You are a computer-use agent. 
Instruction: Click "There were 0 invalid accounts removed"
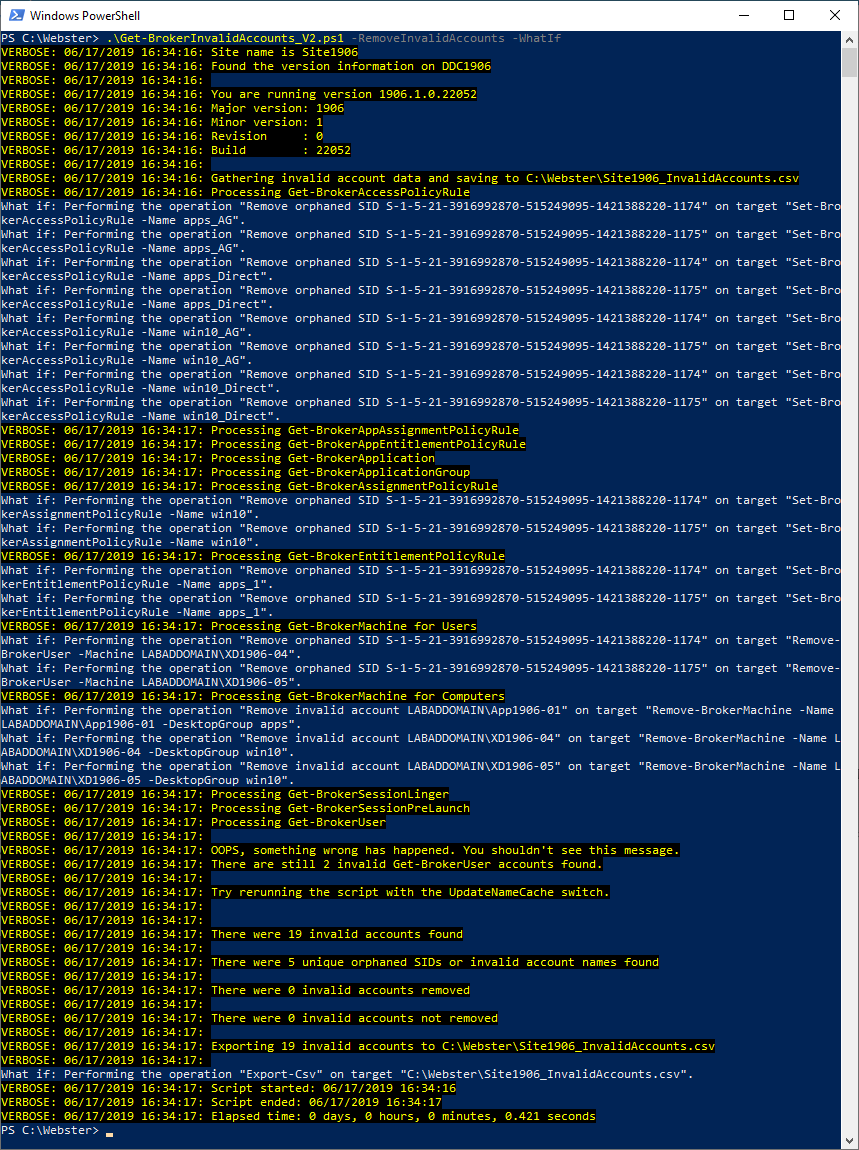pyautogui.click(x=340, y=990)
